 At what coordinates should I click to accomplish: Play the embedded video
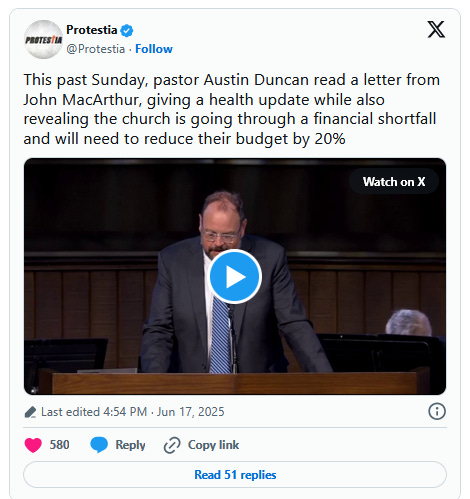pos(235,276)
